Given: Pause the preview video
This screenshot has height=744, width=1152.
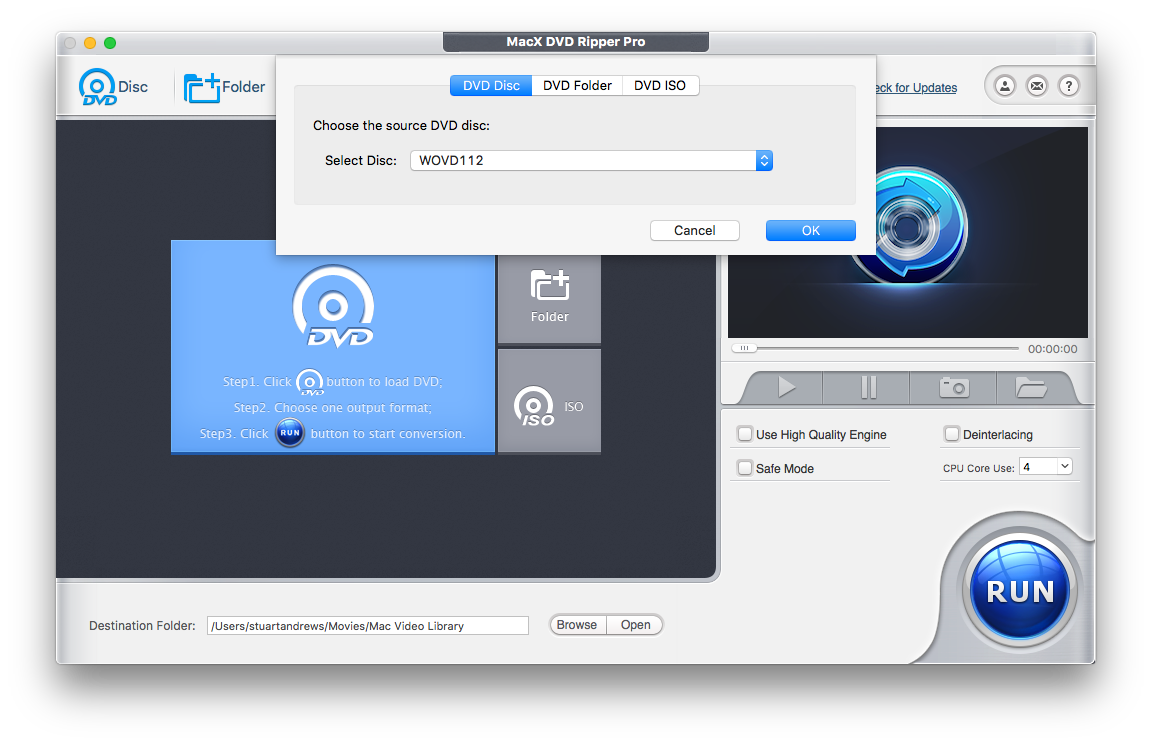Looking at the screenshot, I should 868,387.
